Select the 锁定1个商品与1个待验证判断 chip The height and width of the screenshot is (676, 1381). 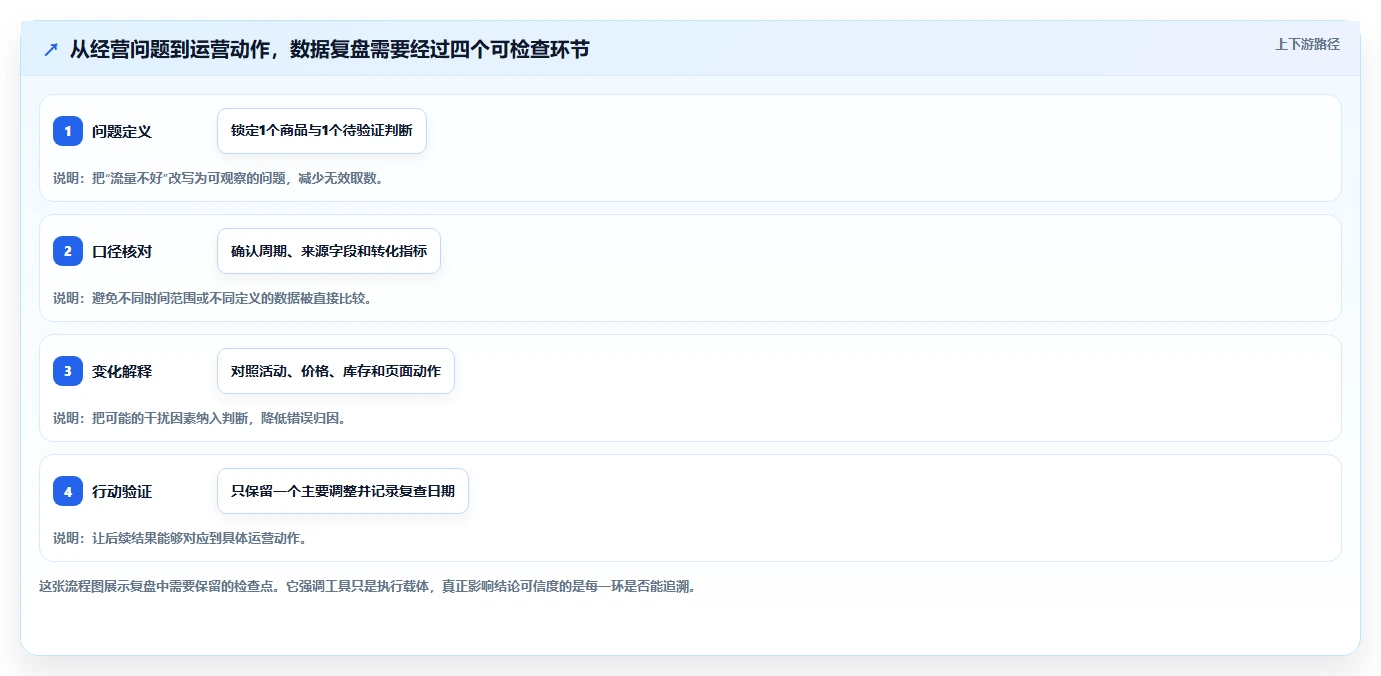[322, 131]
